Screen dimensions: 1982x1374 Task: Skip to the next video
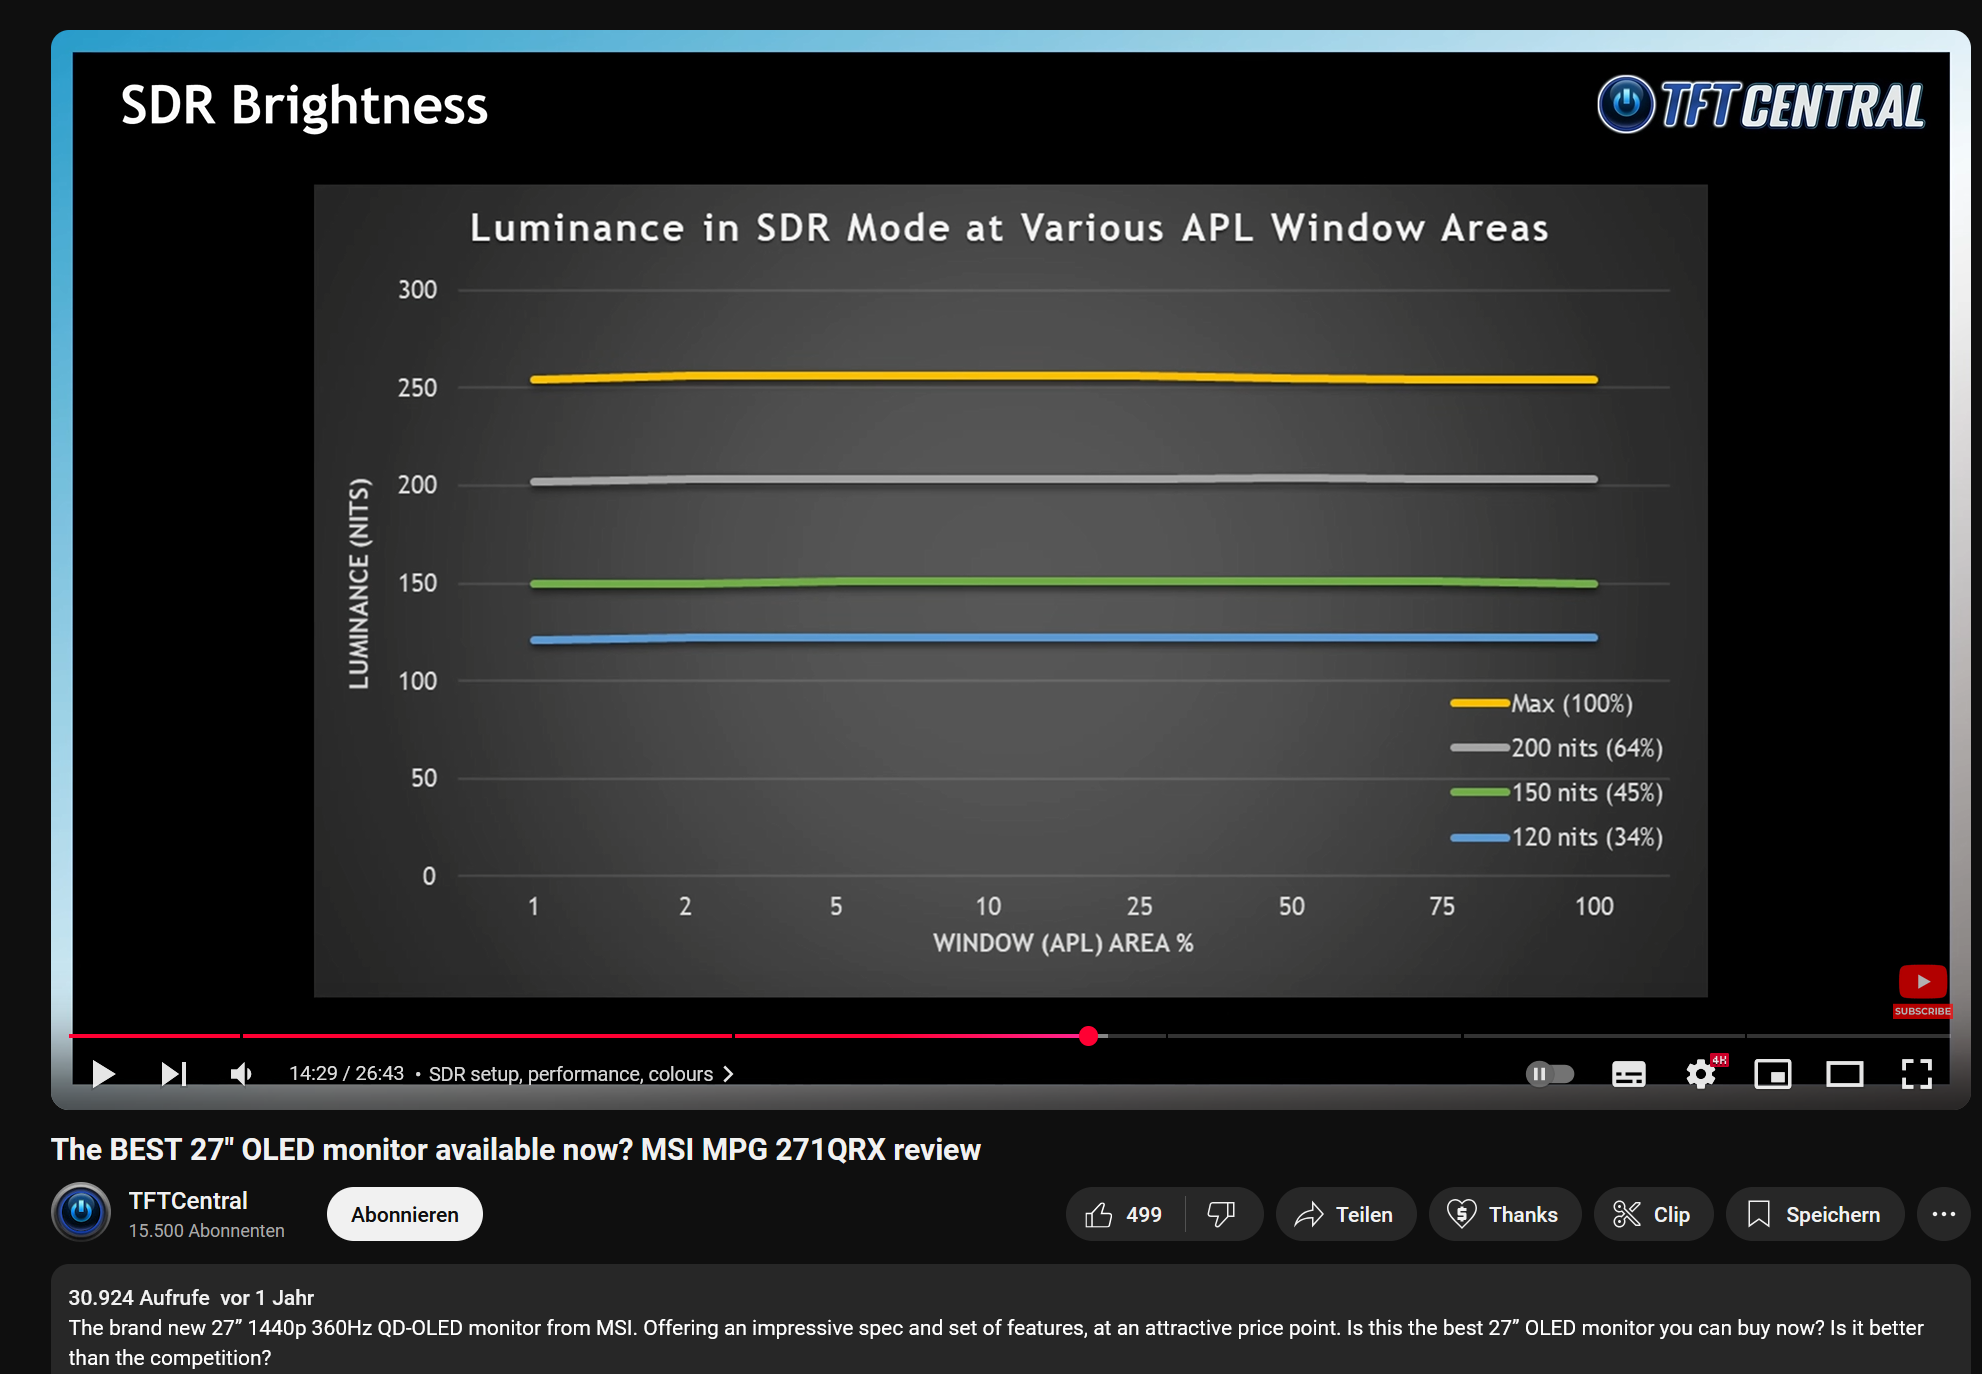(173, 1074)
